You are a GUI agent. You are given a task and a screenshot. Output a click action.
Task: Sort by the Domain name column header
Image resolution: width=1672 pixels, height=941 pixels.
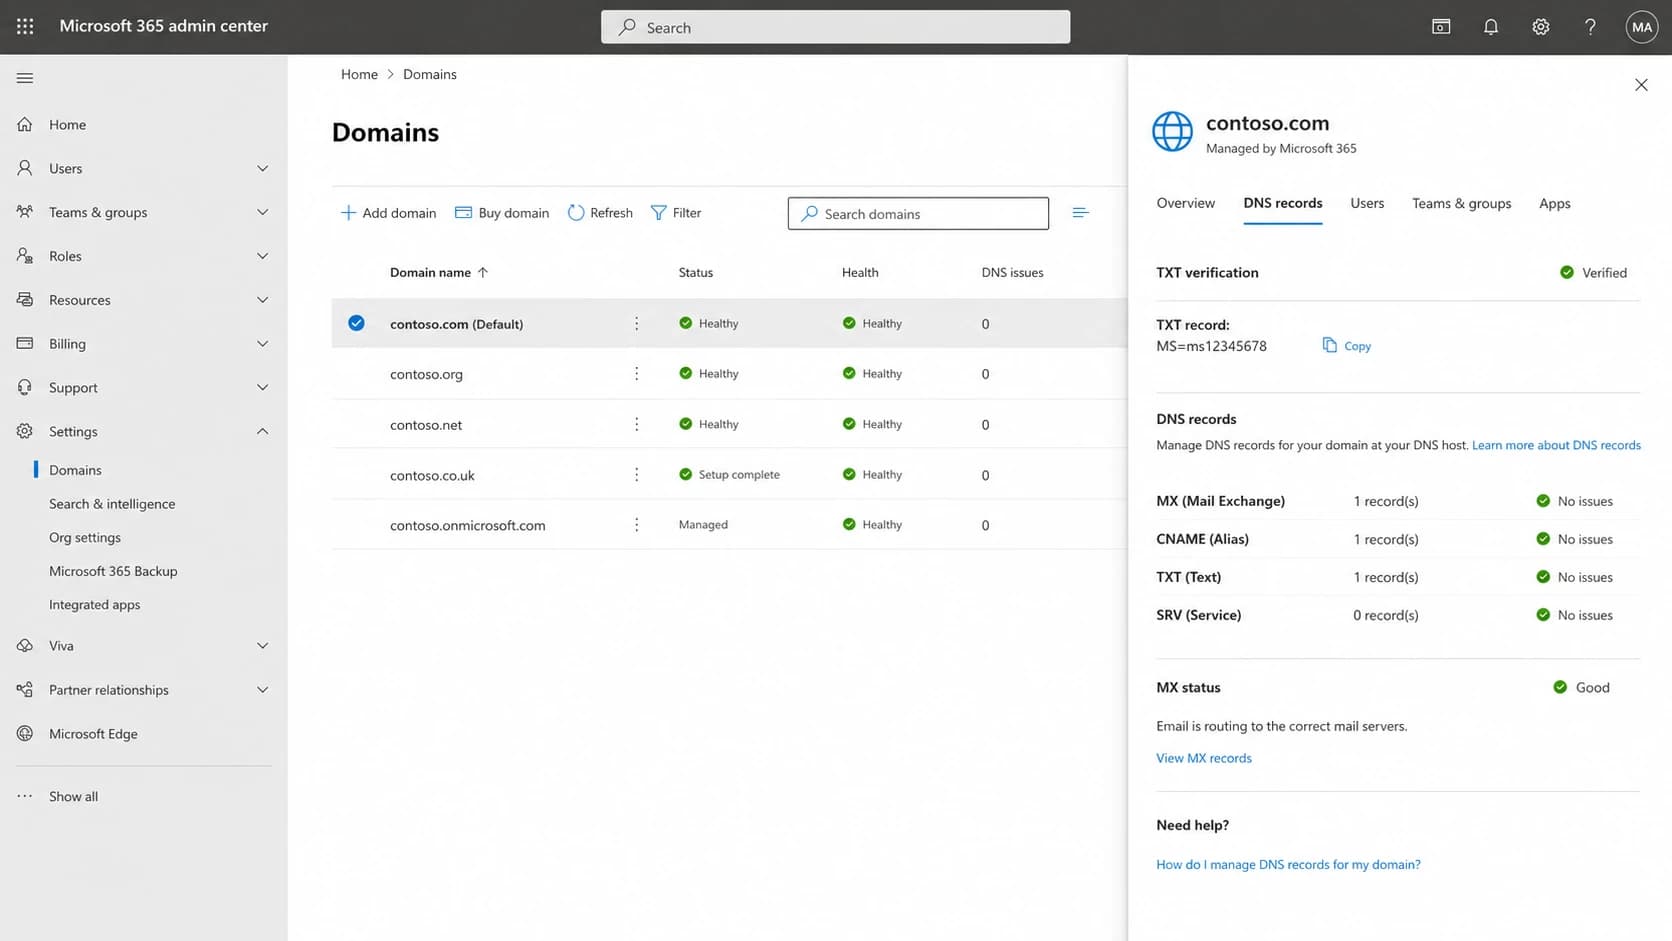click(439, 272)
